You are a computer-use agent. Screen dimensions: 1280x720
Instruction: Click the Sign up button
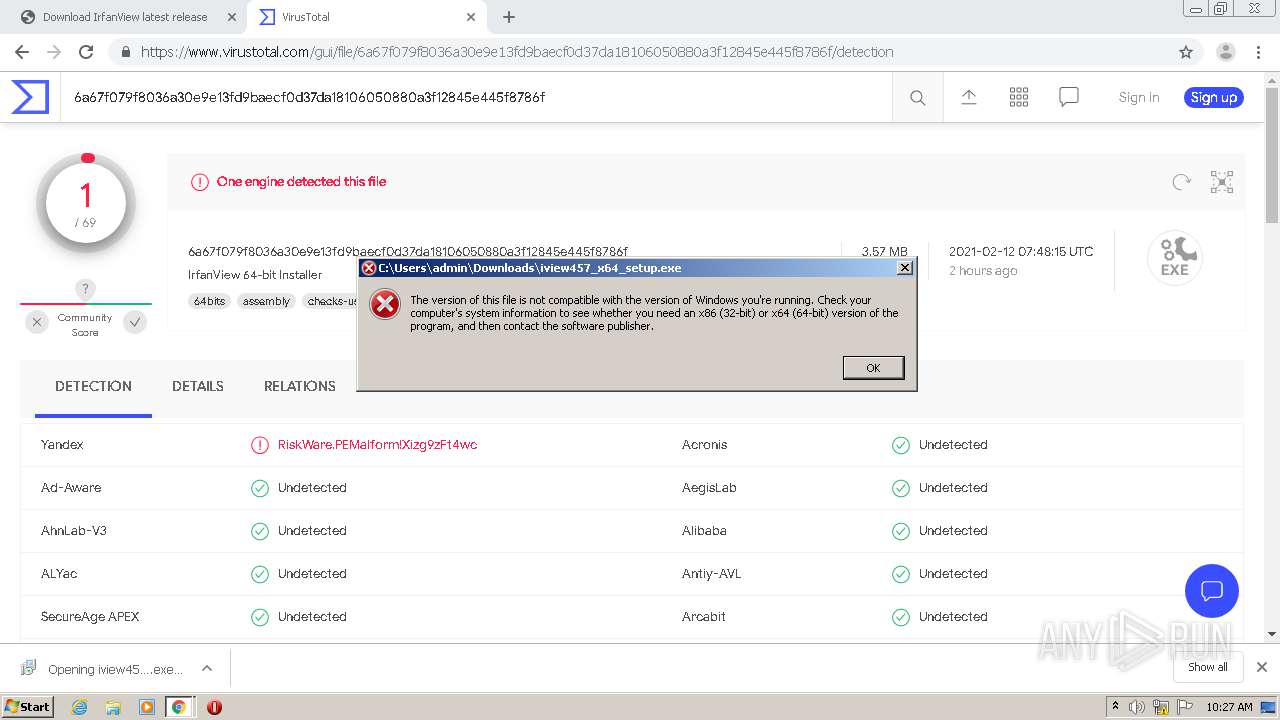click(x=1214, y=97)
